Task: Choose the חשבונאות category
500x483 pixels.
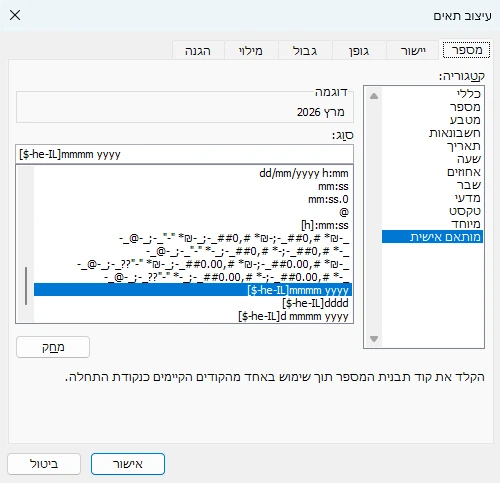Action: [x=432, y=133]
